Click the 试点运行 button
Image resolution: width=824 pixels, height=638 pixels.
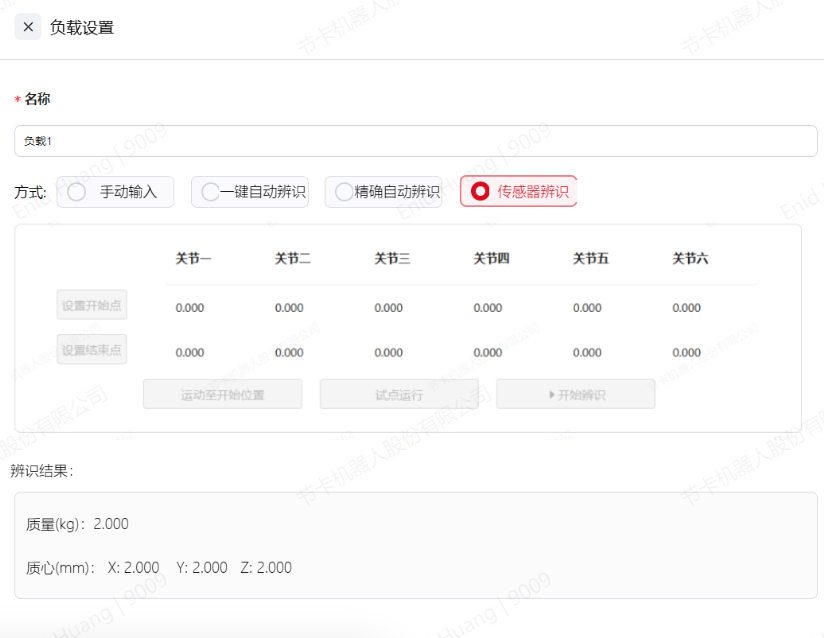point(398,394)
